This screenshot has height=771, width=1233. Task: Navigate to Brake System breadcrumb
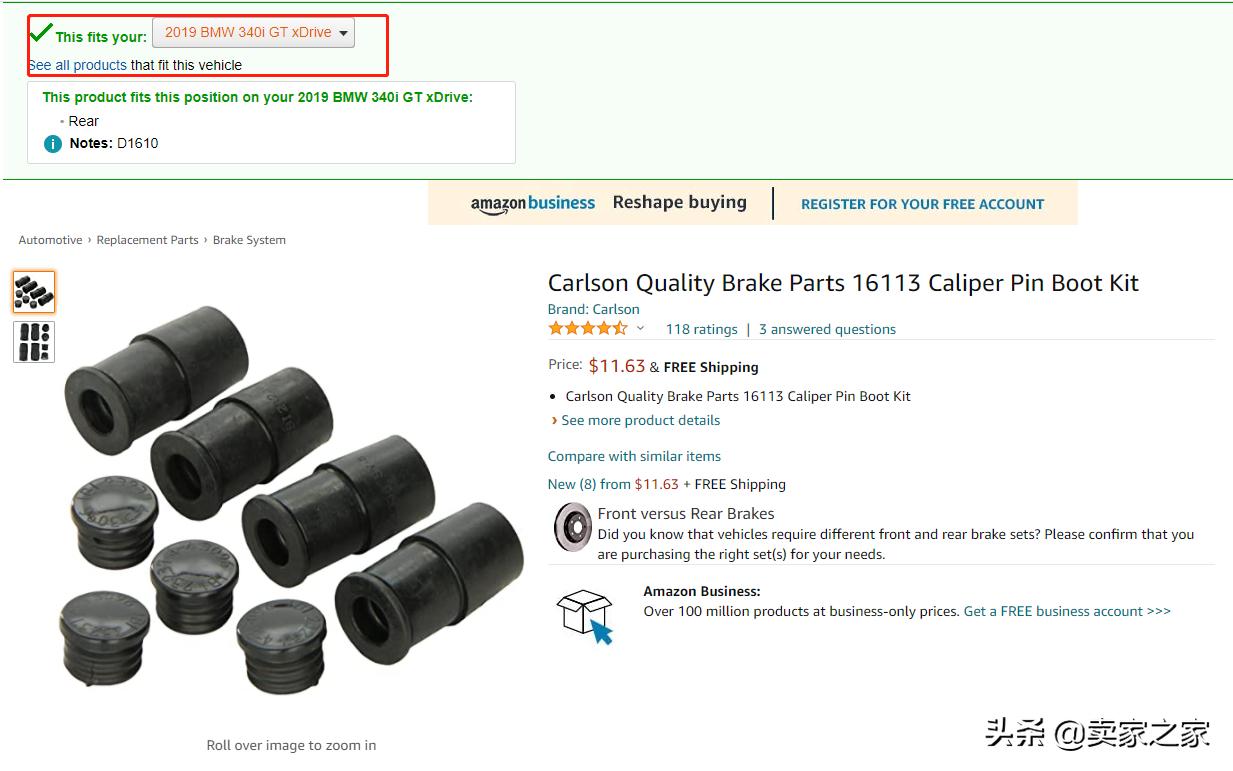point(249,240)
